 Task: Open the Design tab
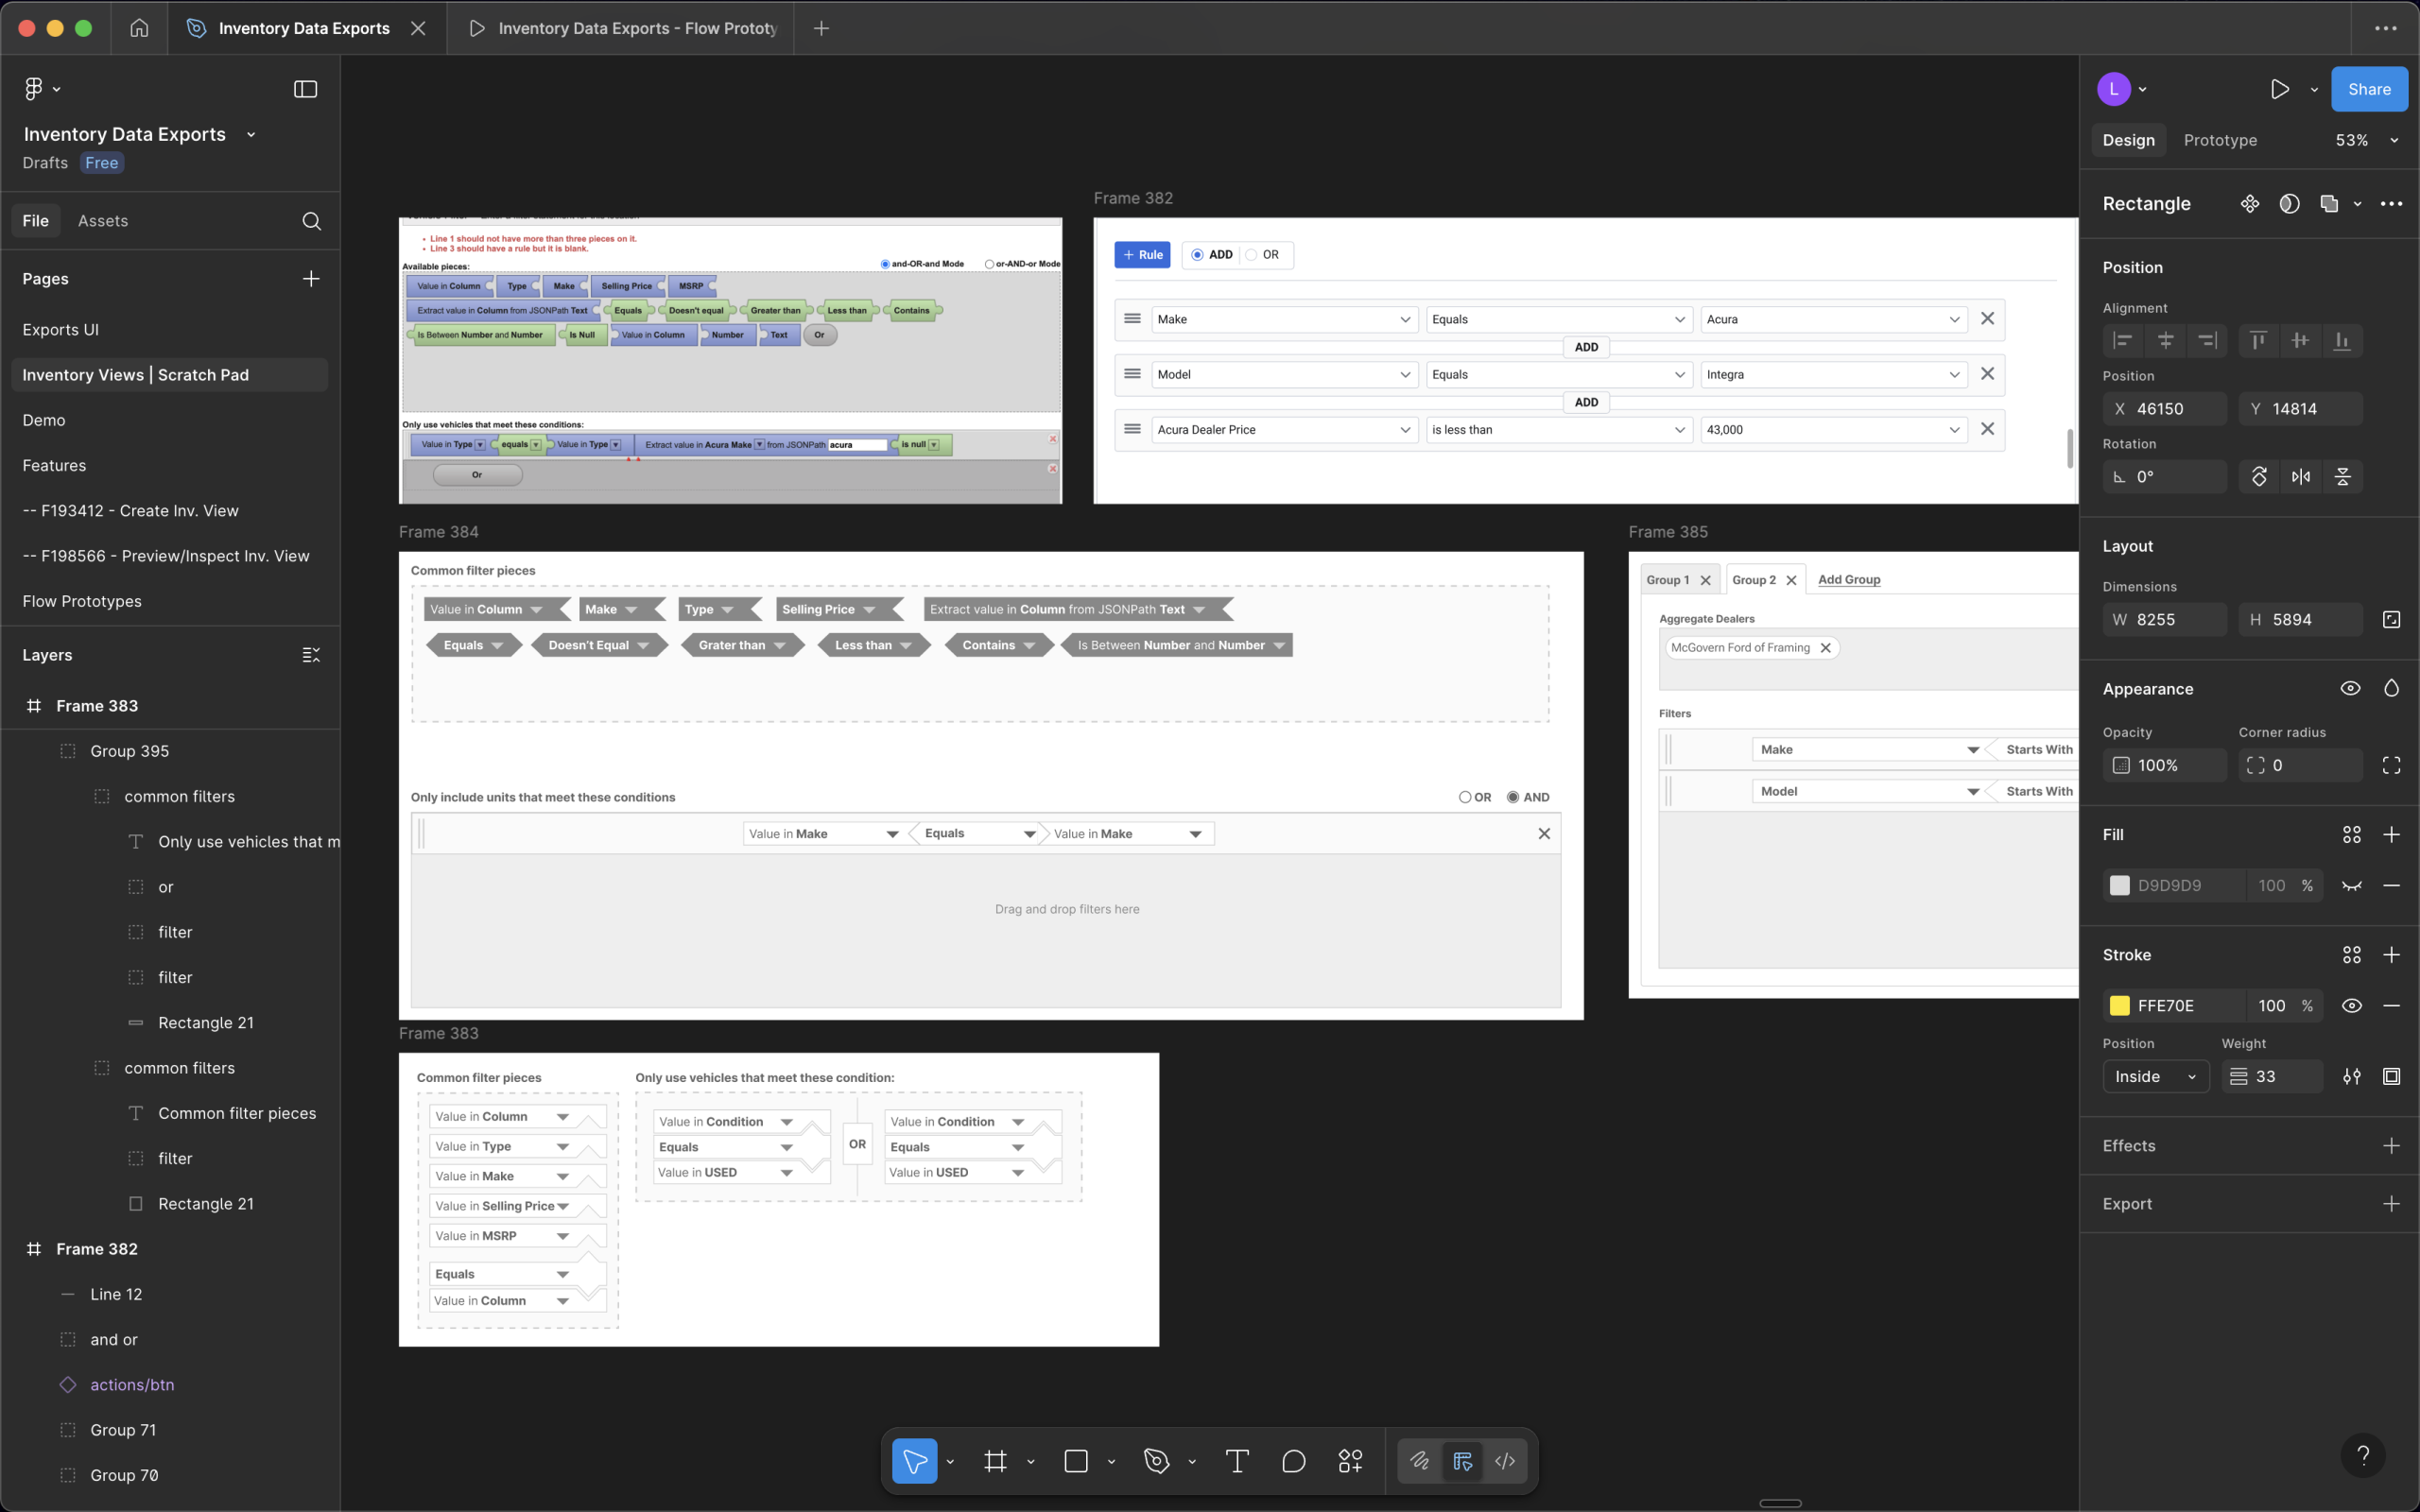tap(2128, 140)
